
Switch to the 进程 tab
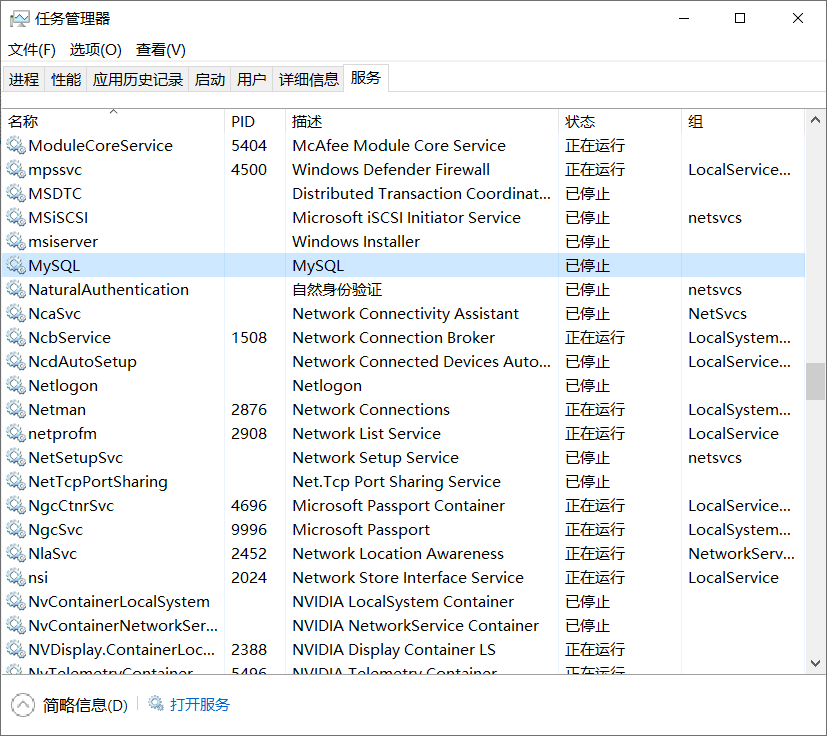(24, 79)
